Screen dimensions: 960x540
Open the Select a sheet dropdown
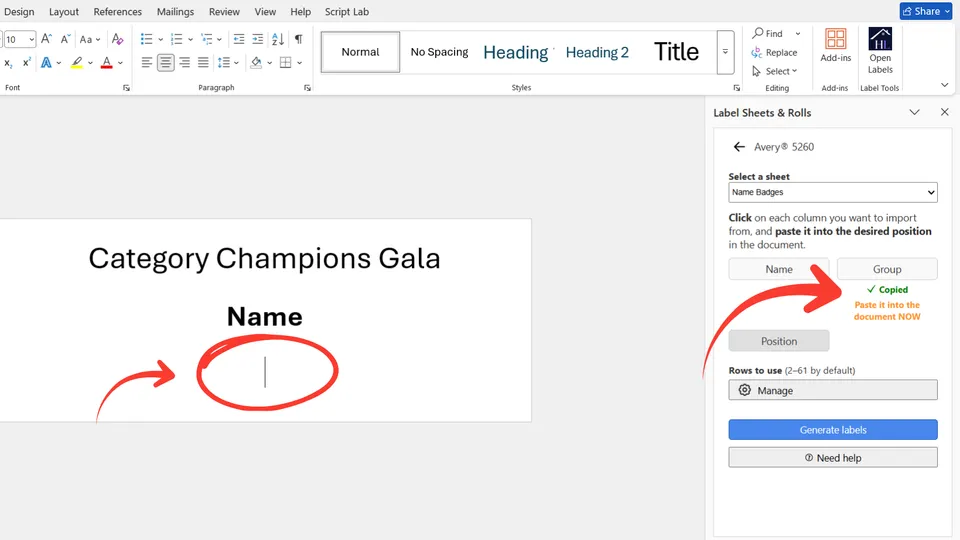[833, 192]
